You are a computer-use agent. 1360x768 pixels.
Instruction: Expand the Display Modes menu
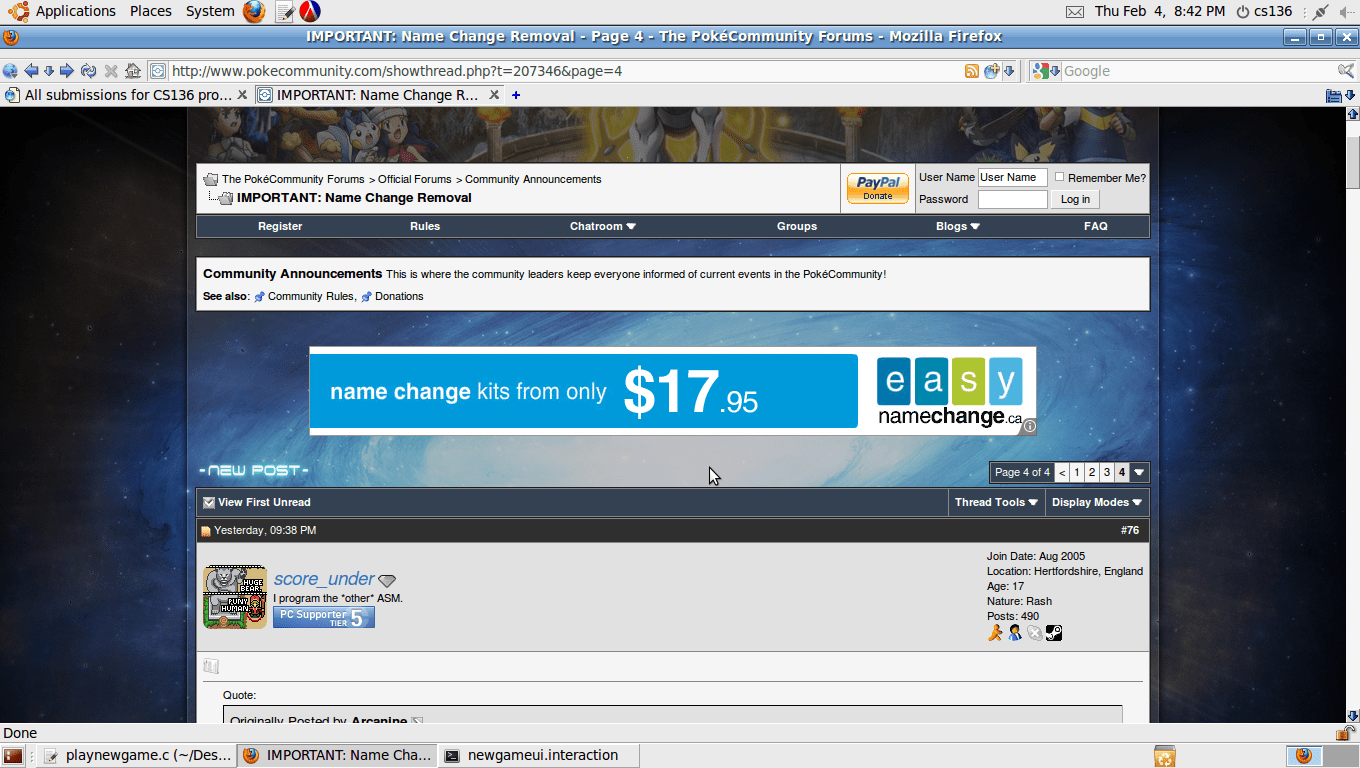[x=1097, y=502]
